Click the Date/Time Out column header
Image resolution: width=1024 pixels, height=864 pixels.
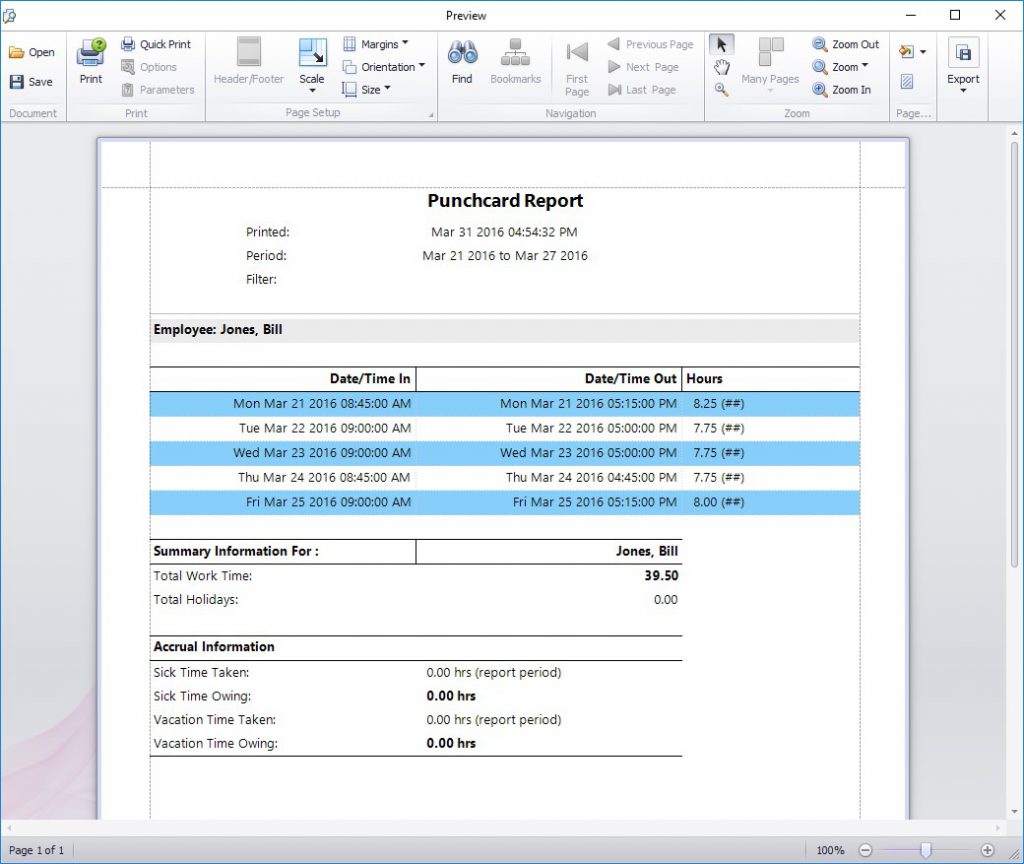(631, 379)
